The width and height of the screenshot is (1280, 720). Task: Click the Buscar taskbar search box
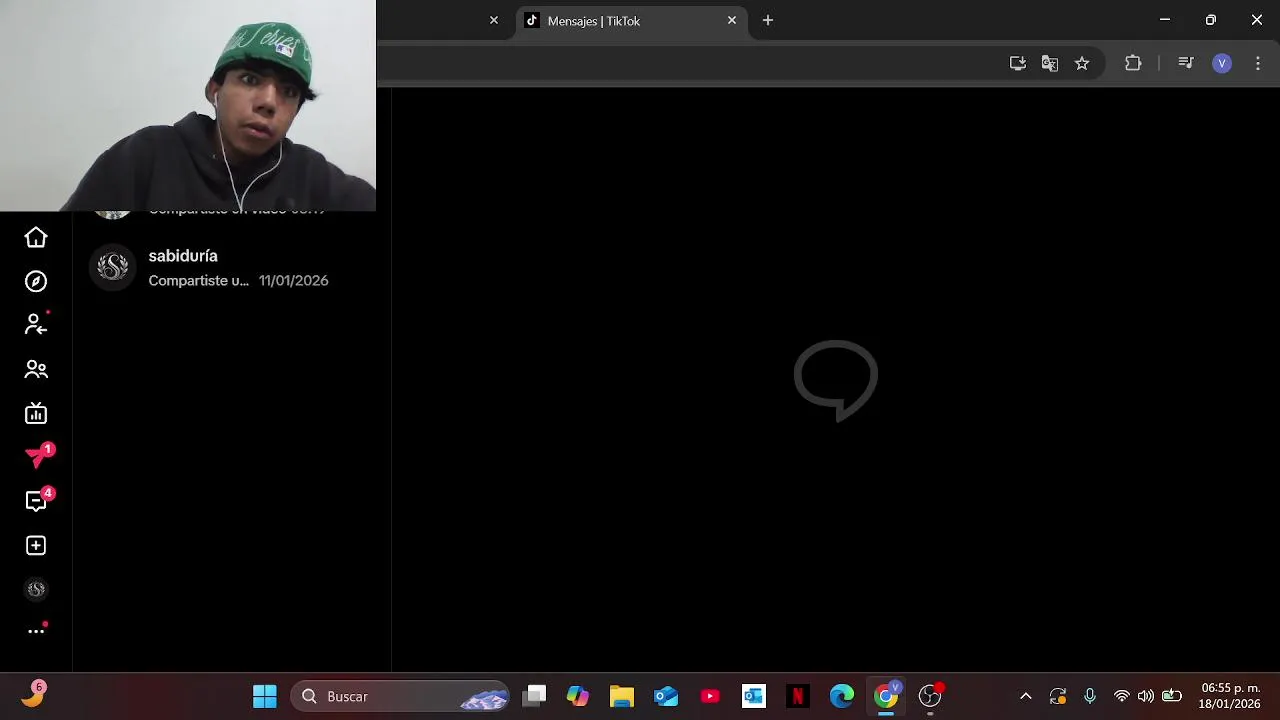(400, 696)
